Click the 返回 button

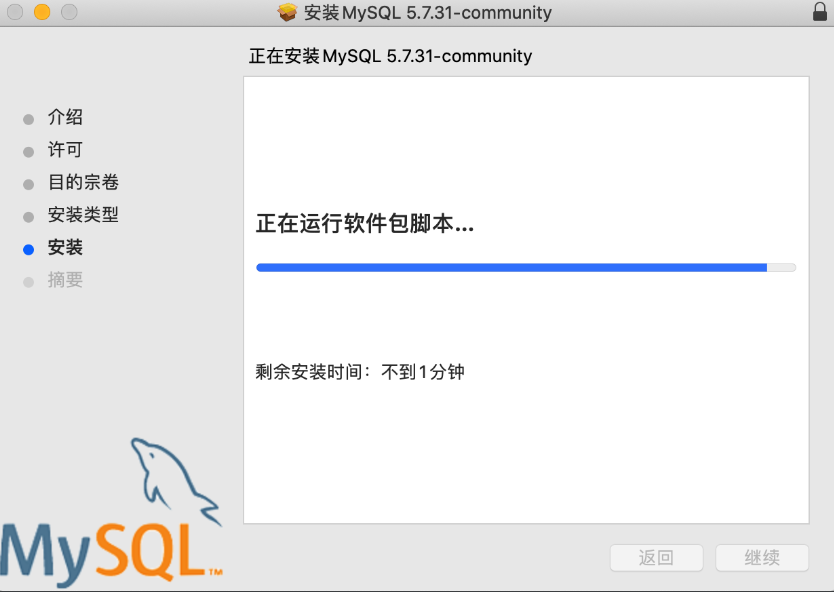coord(656,557)
